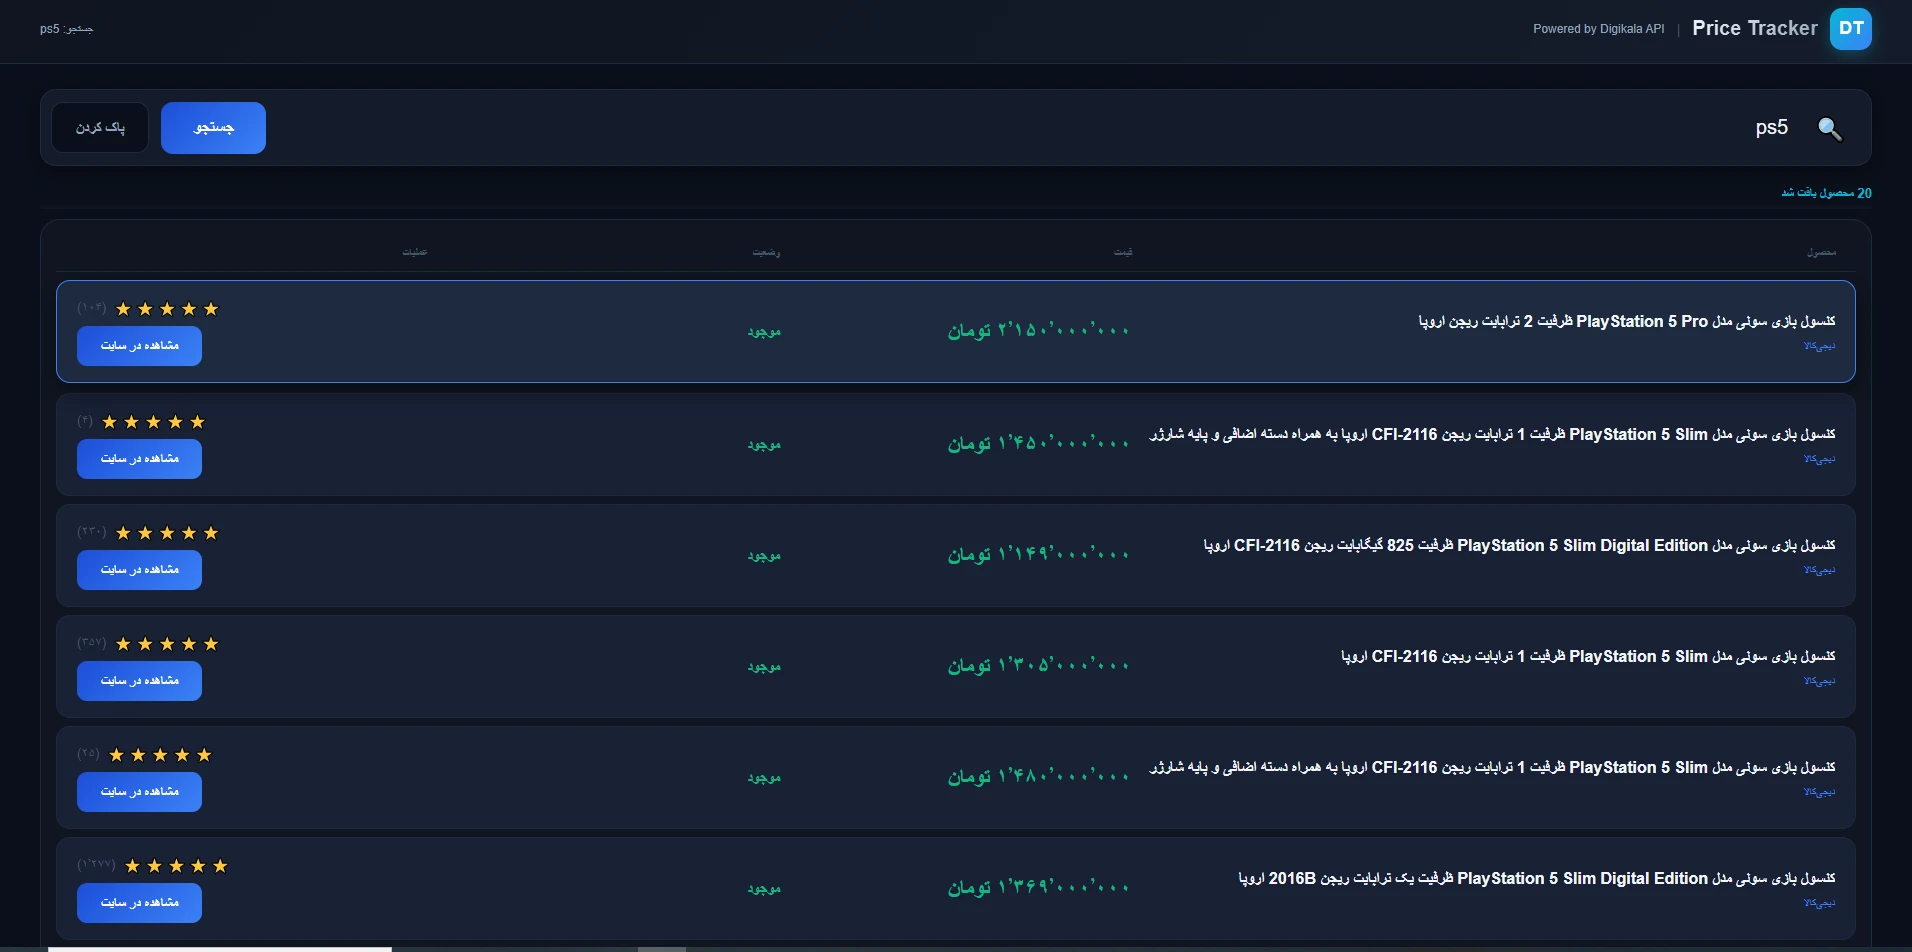The width and height of the screenshot is (1912, 952).
Task: Open مشاهده در سایت for ۱٬۴۵۰٬۰۰۰٬۰۰۰ item
Action: 139,459
